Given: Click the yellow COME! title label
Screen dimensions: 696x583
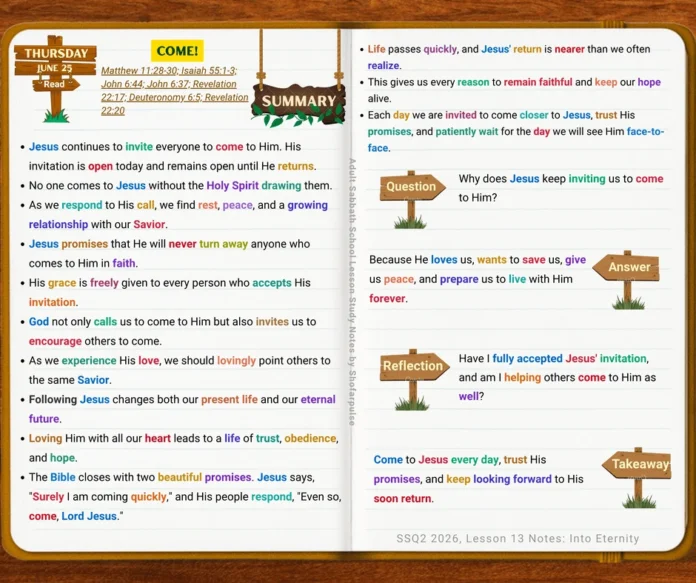Looking at the screenshot, I should tap(177, 51).
